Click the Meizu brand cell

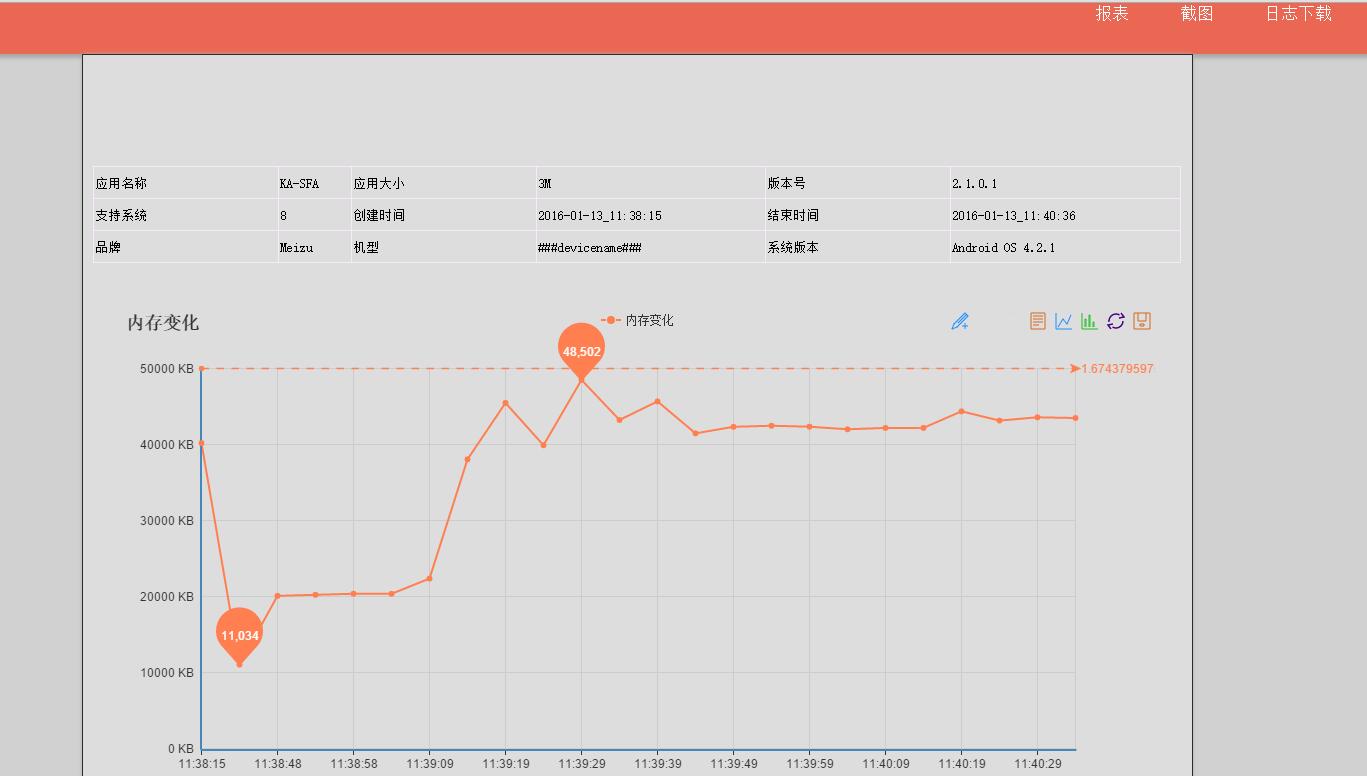coord(294,247)
